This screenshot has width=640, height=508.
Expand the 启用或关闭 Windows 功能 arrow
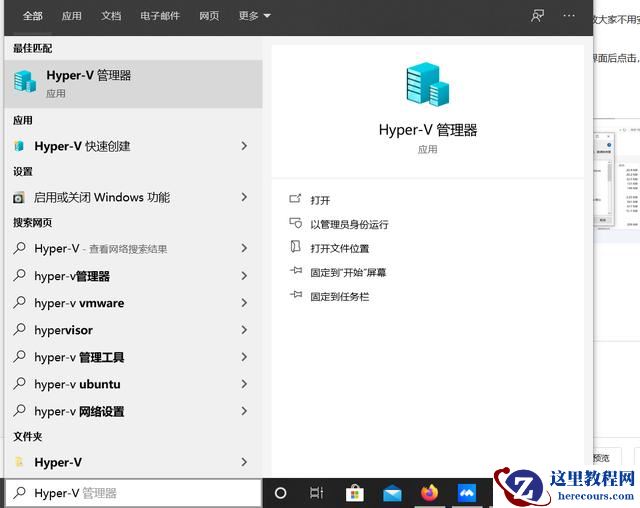pos(244,197)
